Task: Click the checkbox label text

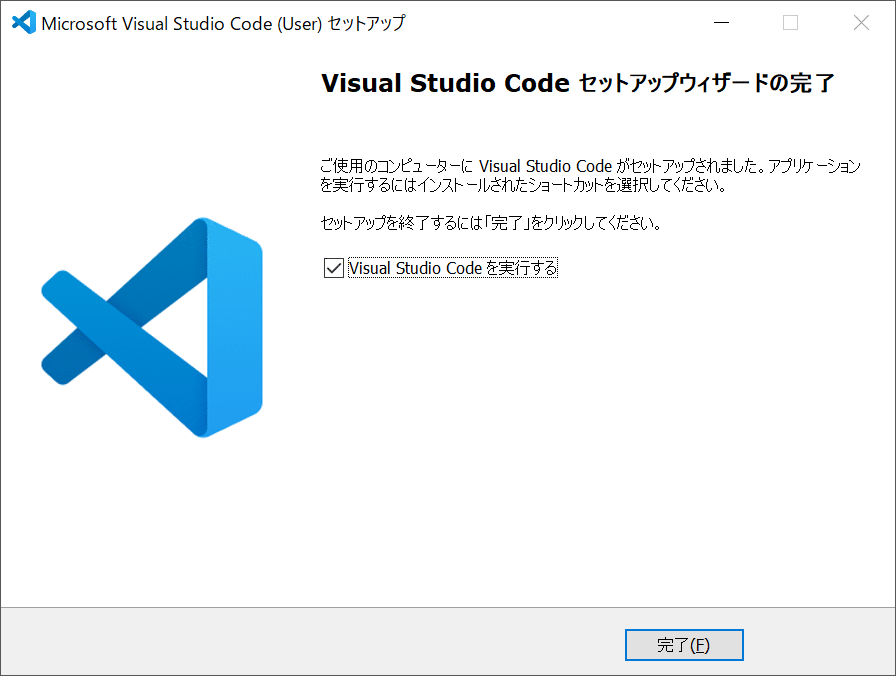Action: (453, 267)
